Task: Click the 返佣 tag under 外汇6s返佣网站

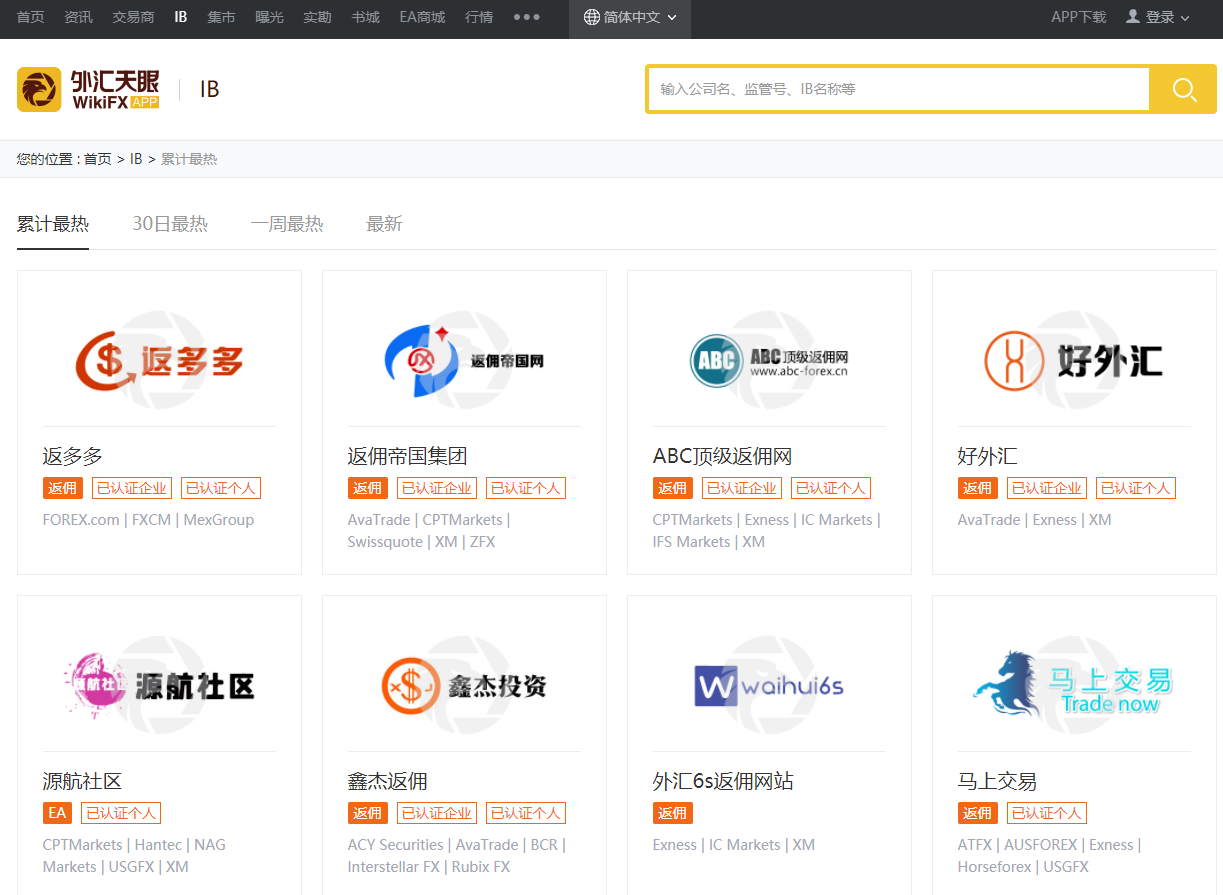Action: coord(672,813)
